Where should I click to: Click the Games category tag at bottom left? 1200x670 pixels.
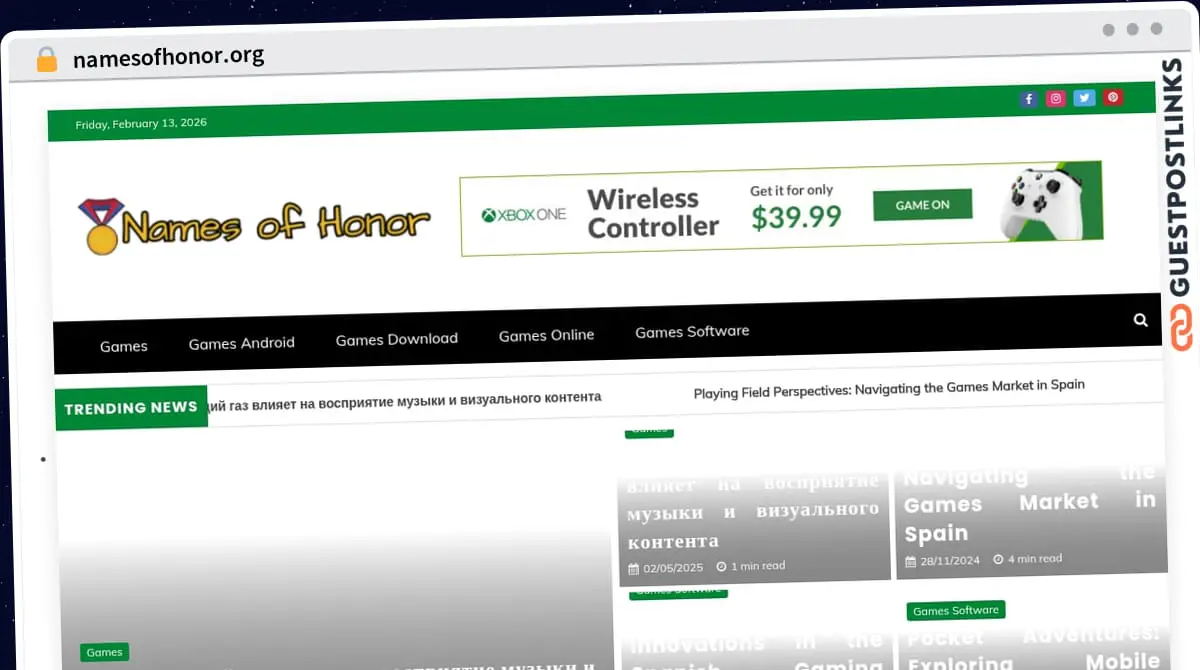104,652
